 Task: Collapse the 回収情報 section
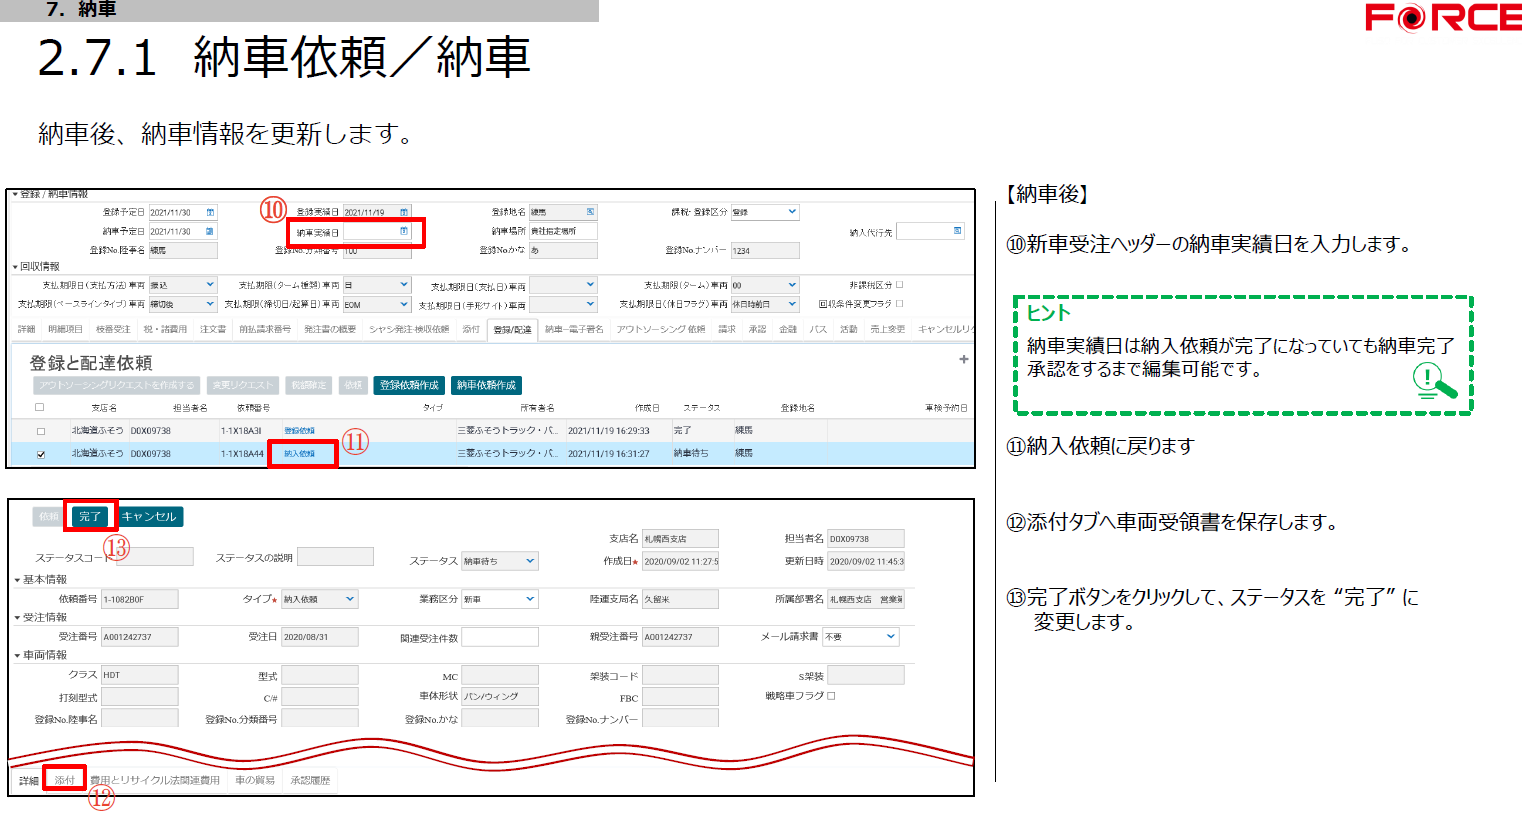[x=16, y=267]
